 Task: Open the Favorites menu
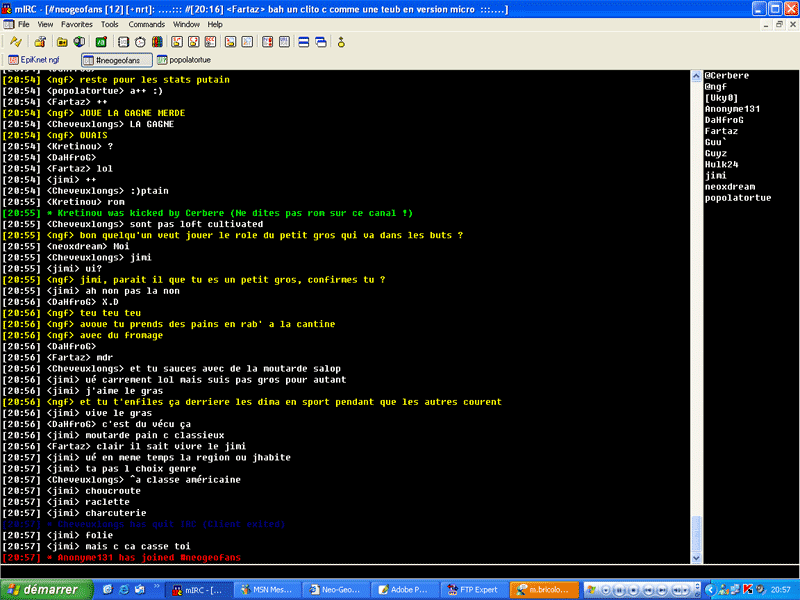(76, 24)
